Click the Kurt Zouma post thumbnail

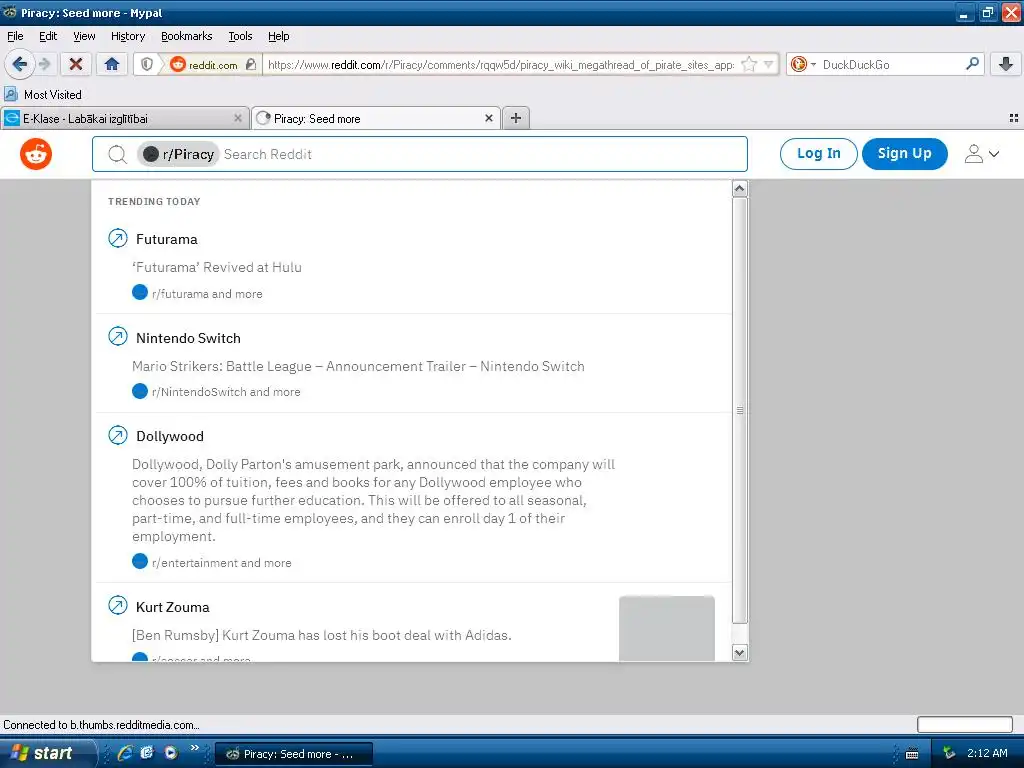[x=667, y=628]
